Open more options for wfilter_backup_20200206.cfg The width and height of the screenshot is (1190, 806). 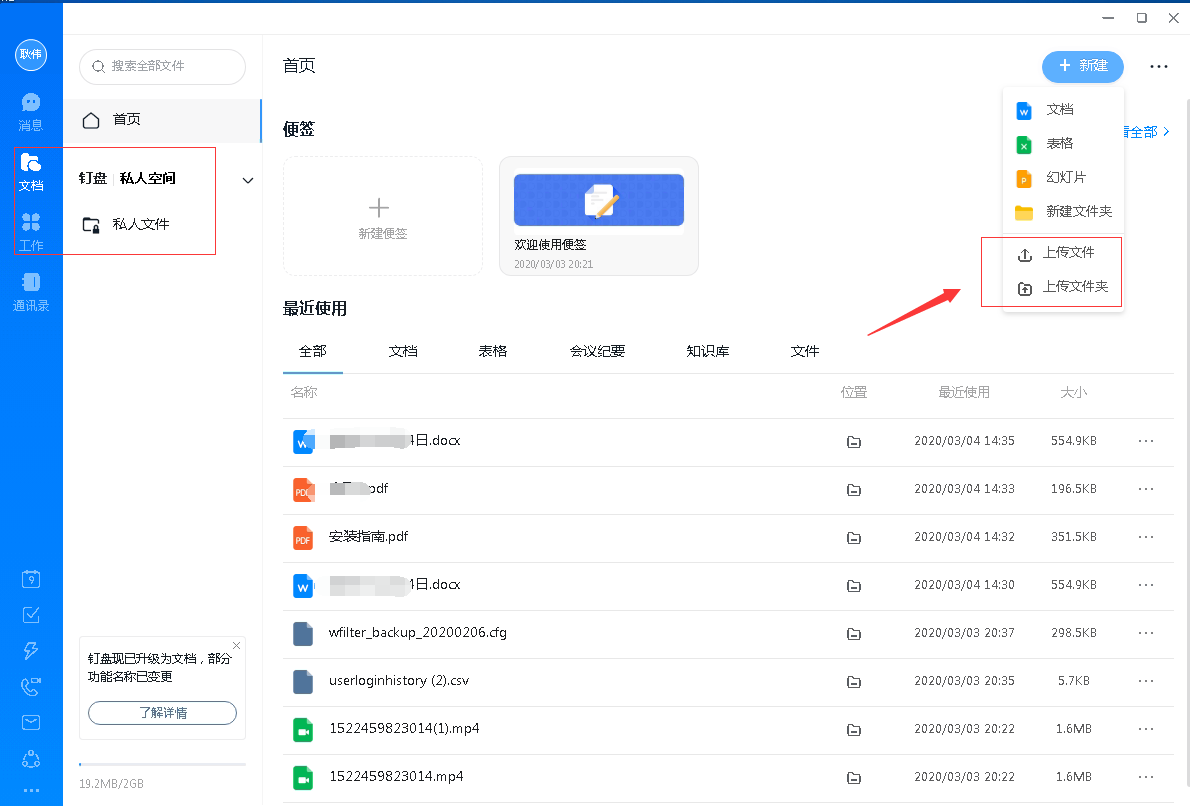click(x=1146, y=633)
